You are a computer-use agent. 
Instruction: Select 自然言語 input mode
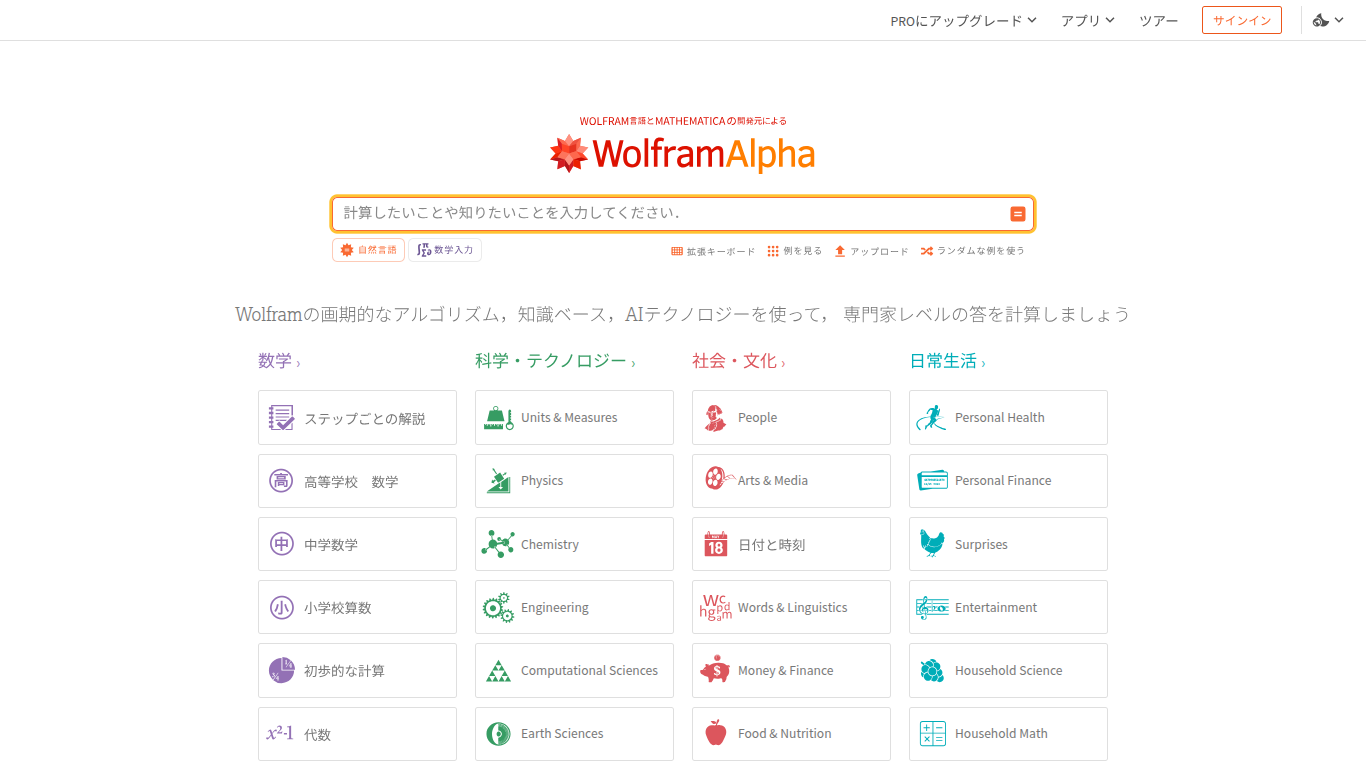pyautogui.click(x=368, y=250)
